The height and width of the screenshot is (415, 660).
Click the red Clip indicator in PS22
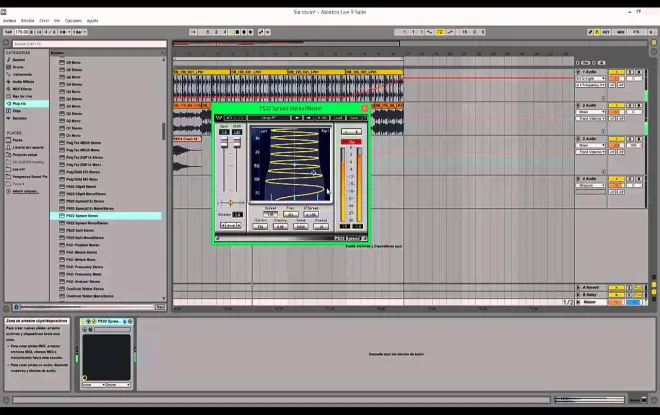[351, 141]
